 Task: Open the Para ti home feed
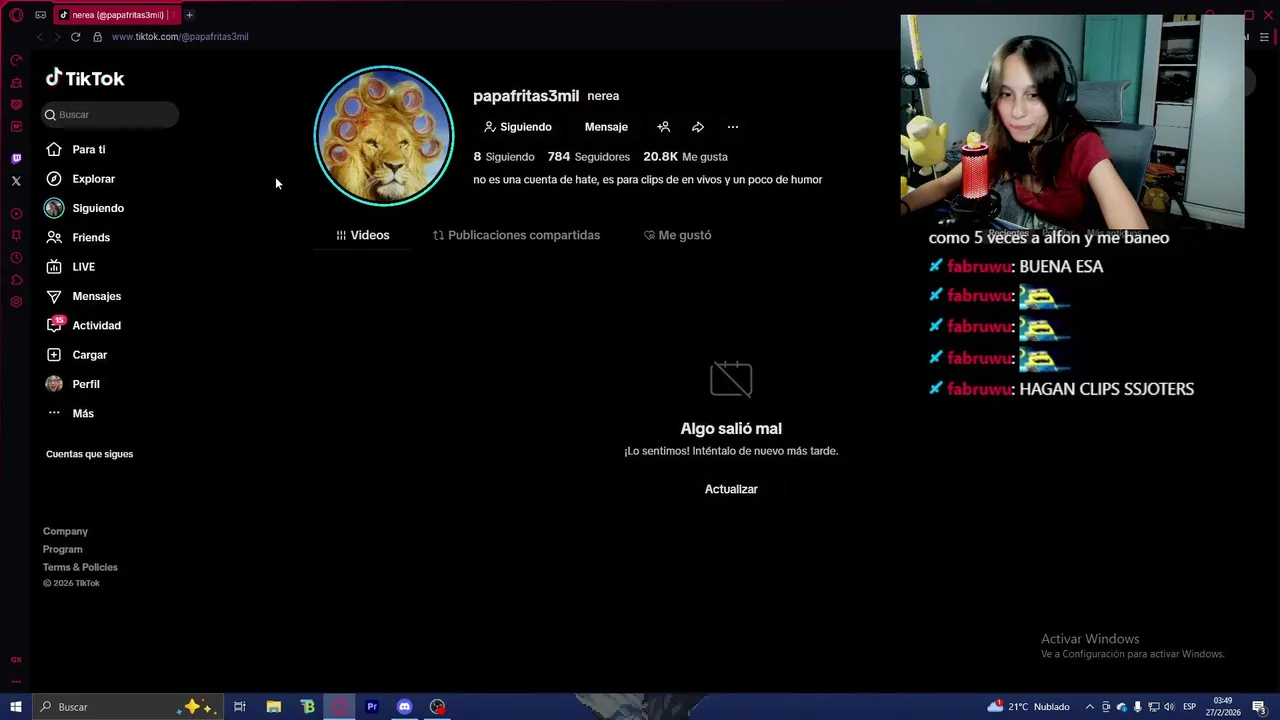[75, 149]
